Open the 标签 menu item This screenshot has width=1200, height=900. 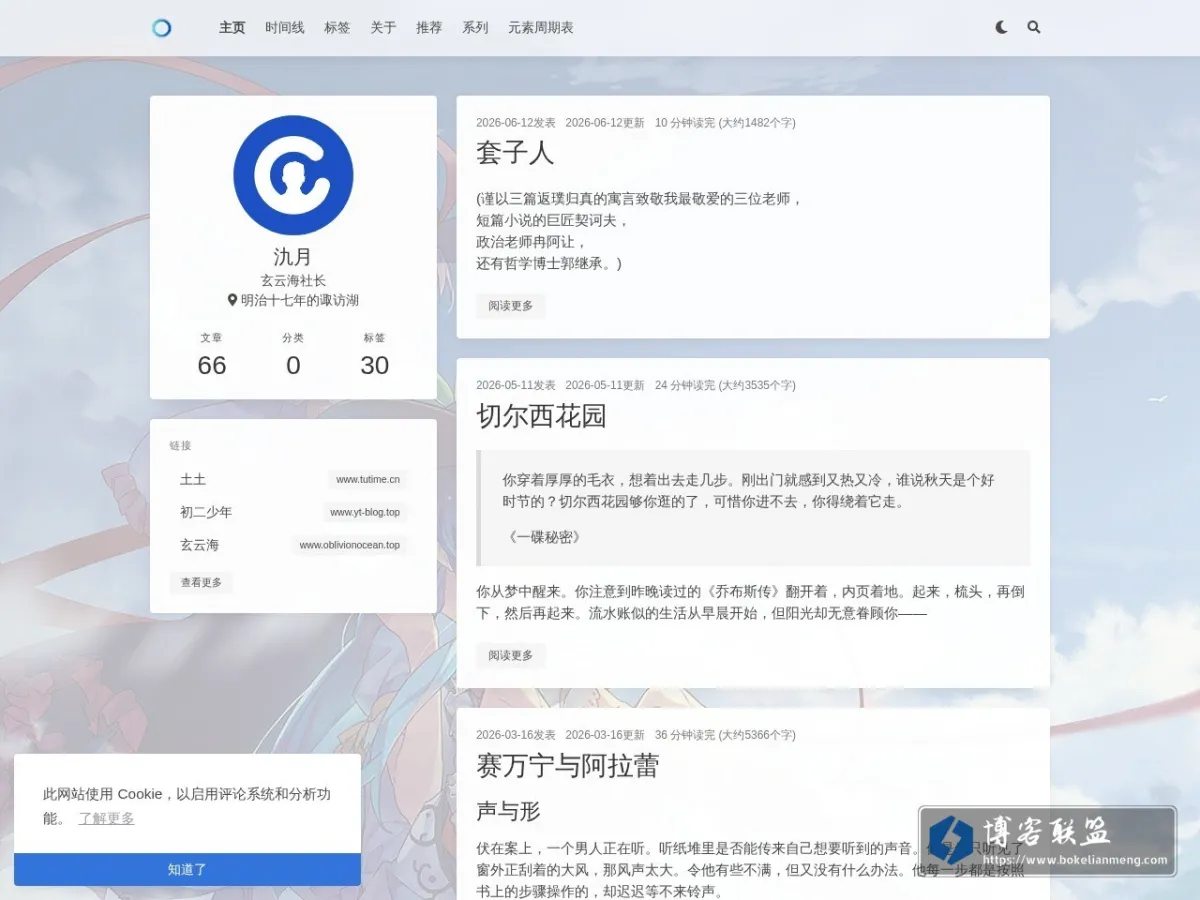tap(337, 28)
